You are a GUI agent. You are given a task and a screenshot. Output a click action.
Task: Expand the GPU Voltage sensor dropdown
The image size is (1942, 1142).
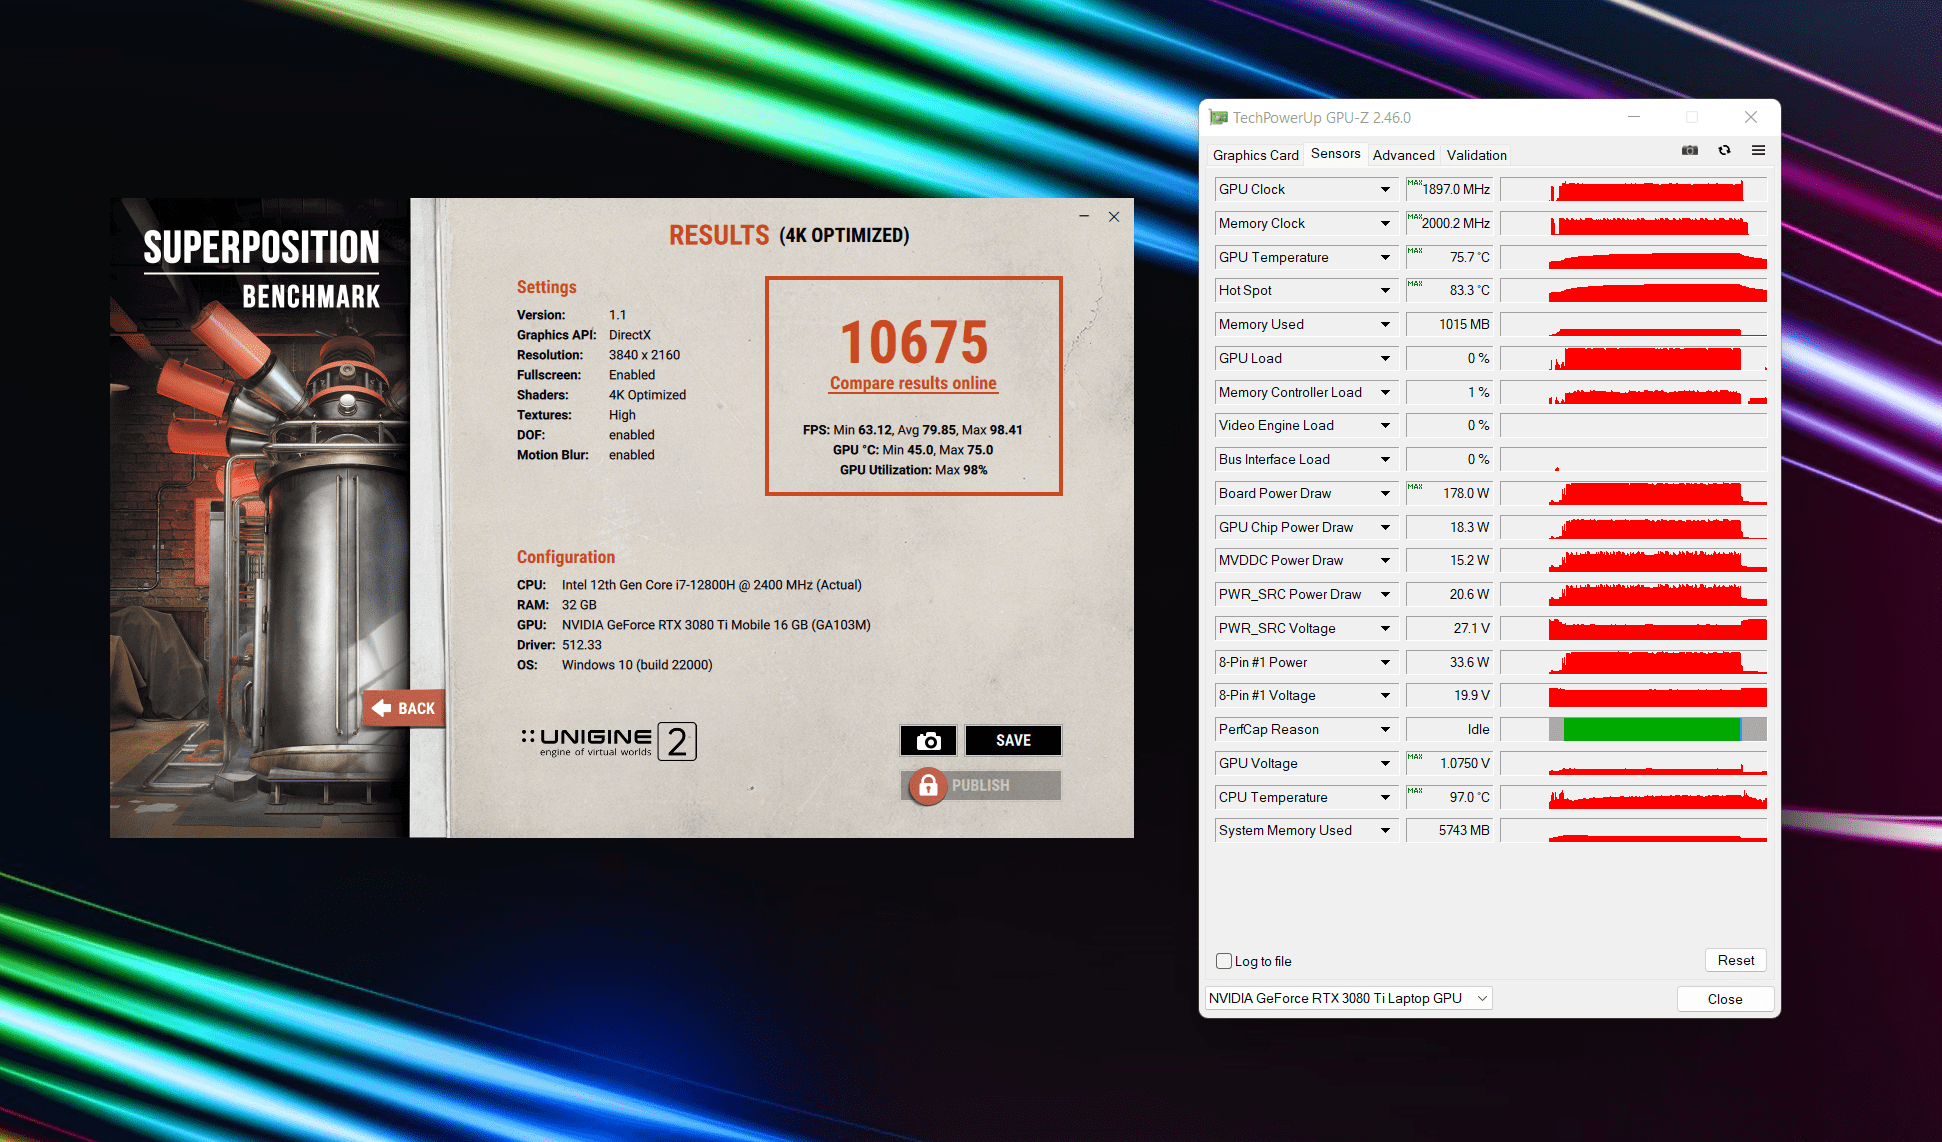pos(1385,763)
